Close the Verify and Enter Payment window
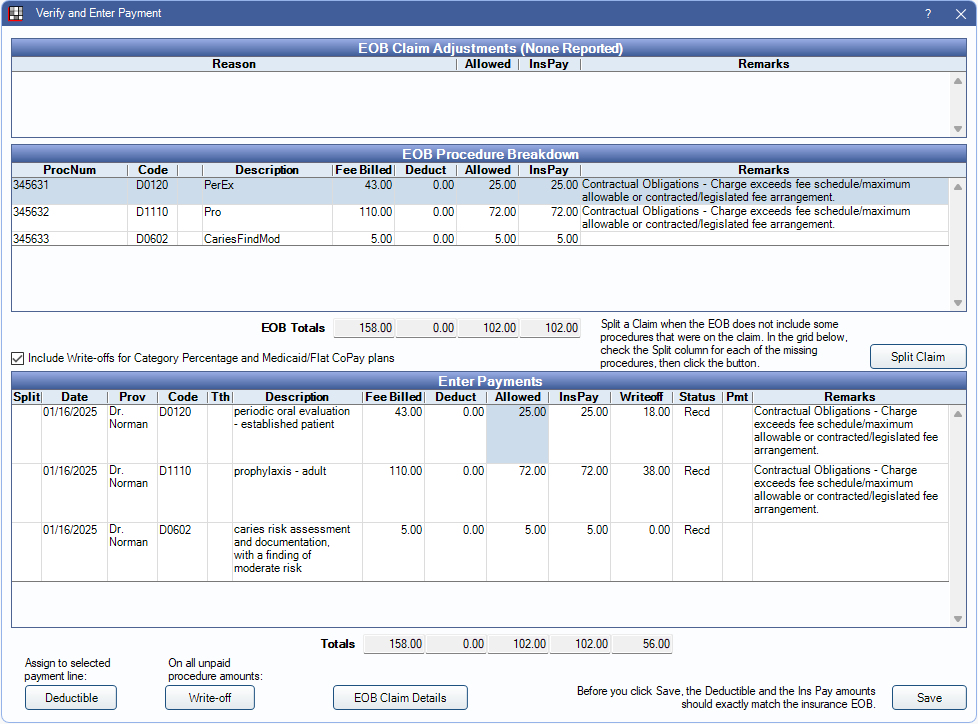The height and width of the screenshot is (724, 978). 960,13
